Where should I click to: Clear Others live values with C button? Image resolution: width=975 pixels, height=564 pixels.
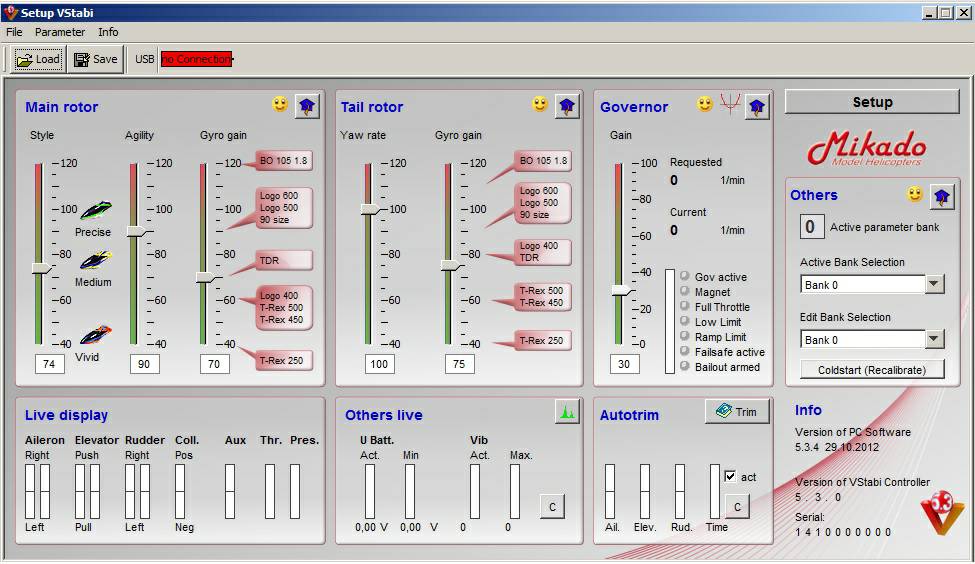[x=552, y=507]
